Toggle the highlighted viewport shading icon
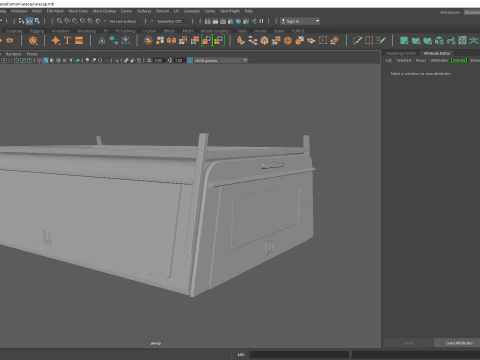The height and width of the screenshot is (360, 480). point(46,60)
